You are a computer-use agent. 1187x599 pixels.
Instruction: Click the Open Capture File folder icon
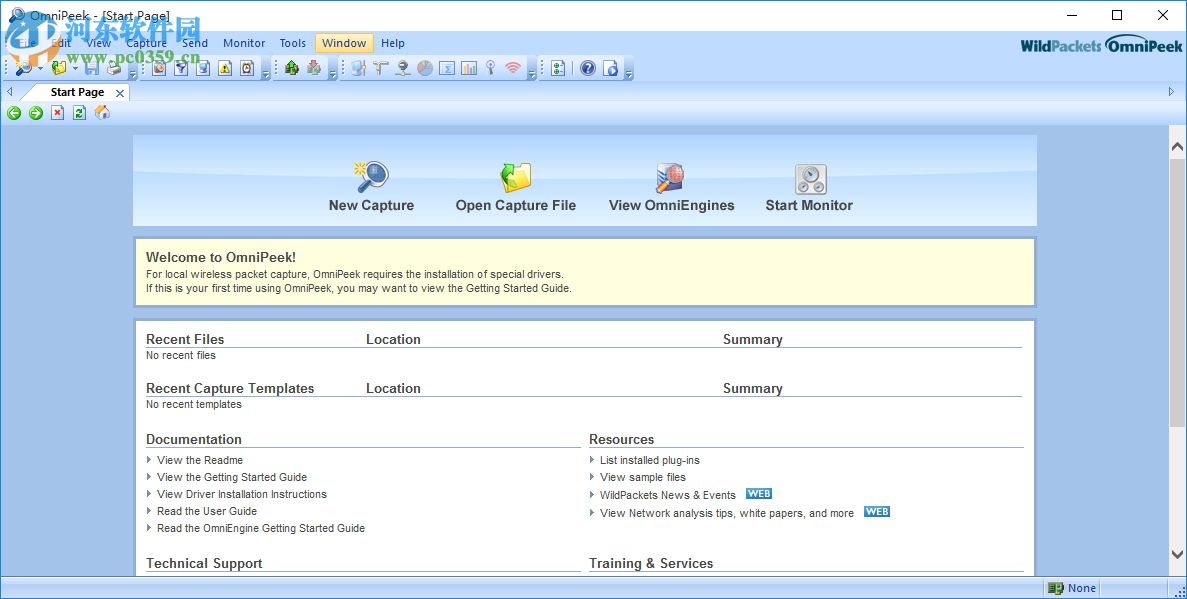click(x=516, y=178)
